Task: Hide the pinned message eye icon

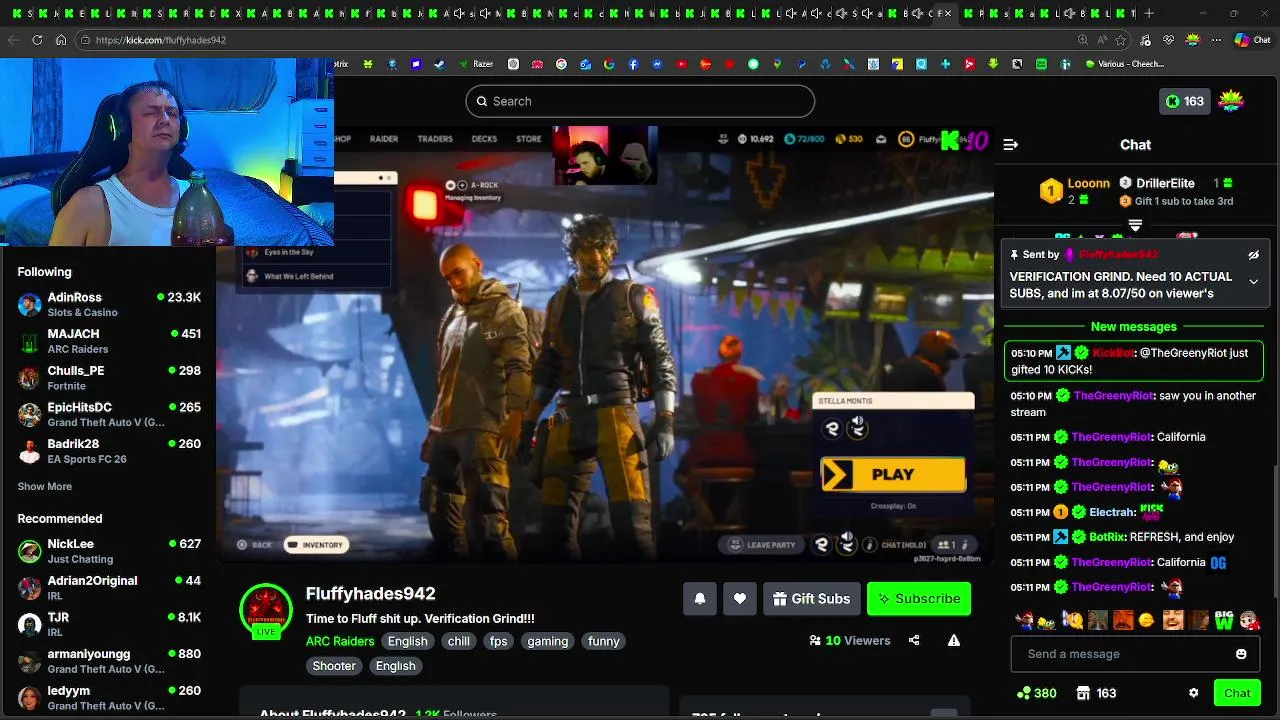Action: tap(1253, 255)
